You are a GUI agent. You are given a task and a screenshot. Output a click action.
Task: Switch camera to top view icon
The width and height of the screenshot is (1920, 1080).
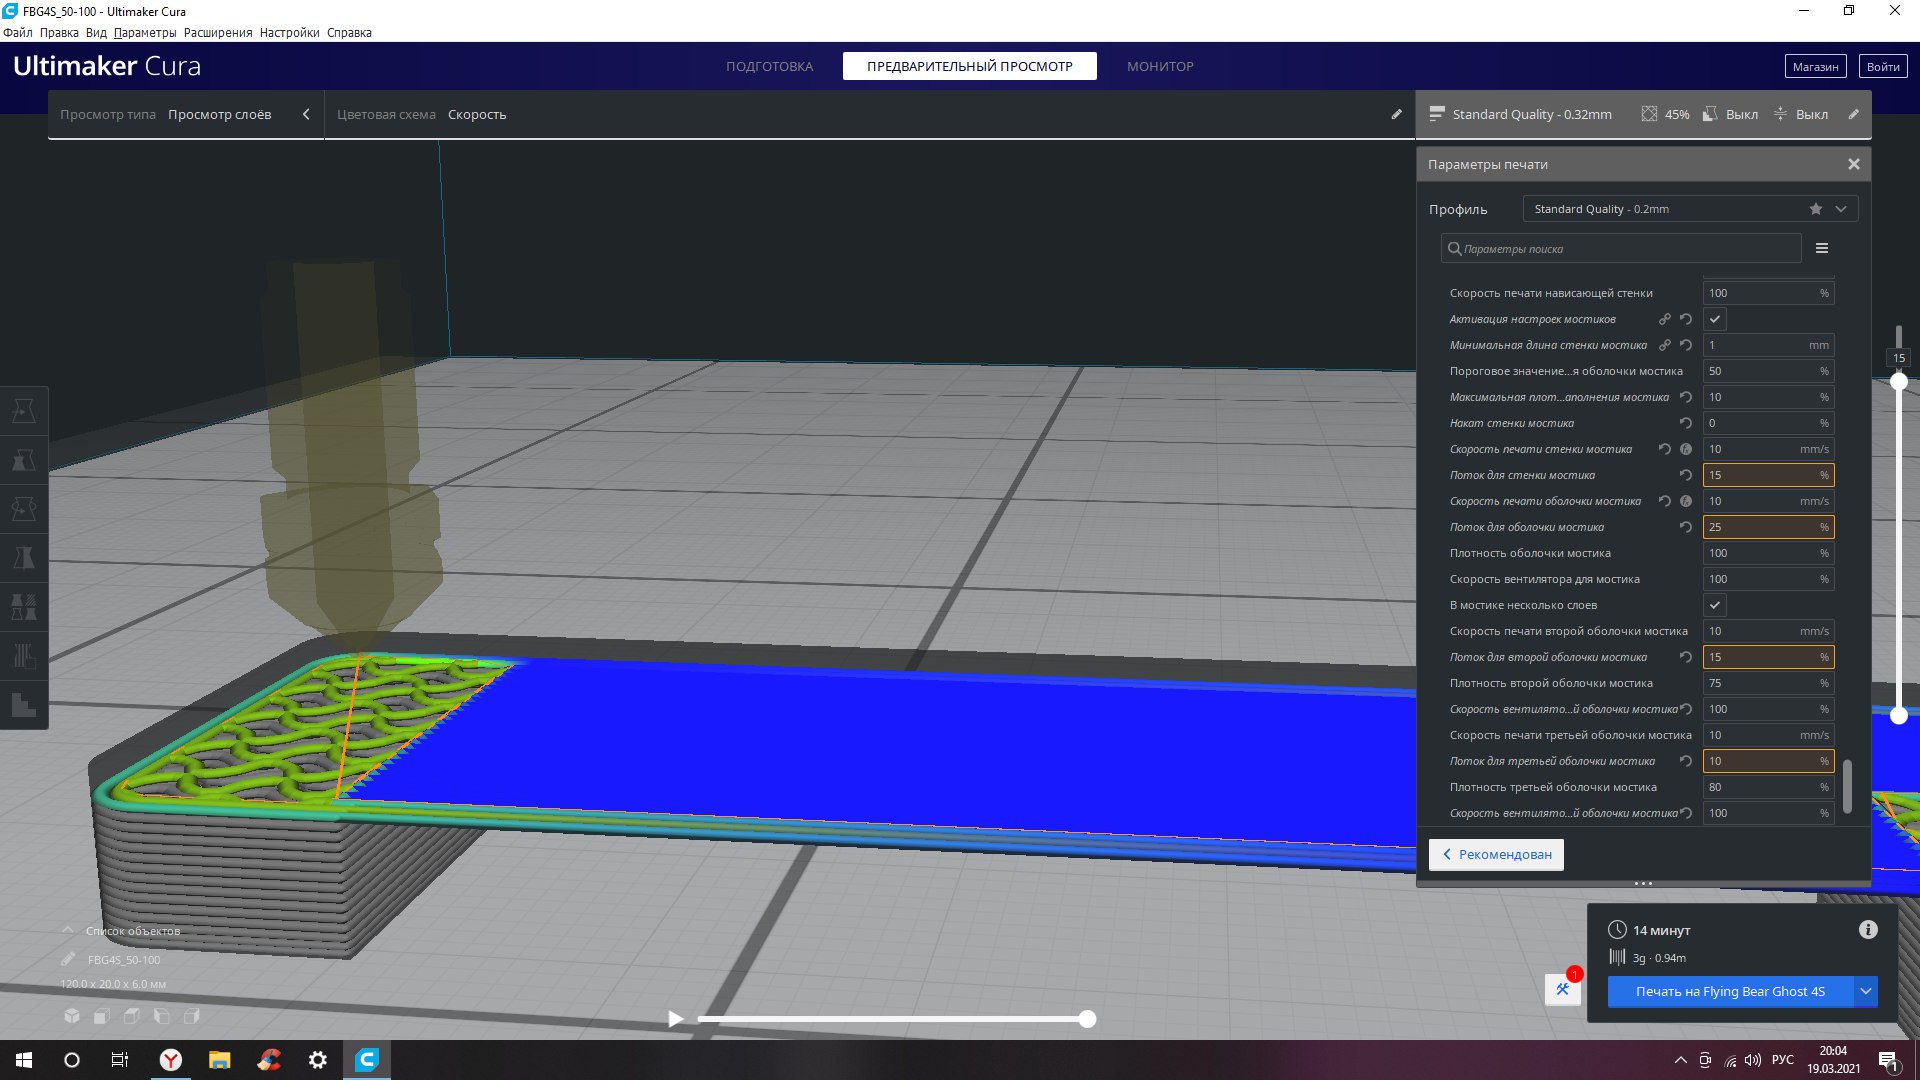(x=132, y=1016)
